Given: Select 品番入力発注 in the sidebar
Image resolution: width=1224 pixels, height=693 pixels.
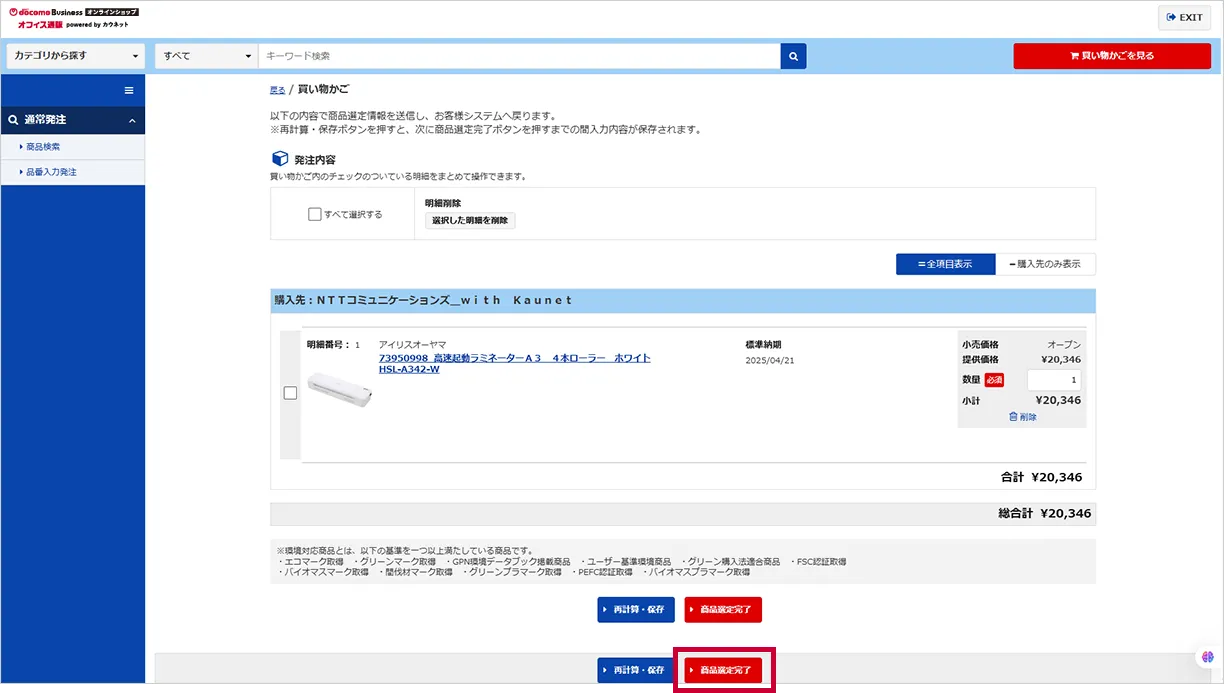Looking at the screenshot, I should tap(51, 172).
